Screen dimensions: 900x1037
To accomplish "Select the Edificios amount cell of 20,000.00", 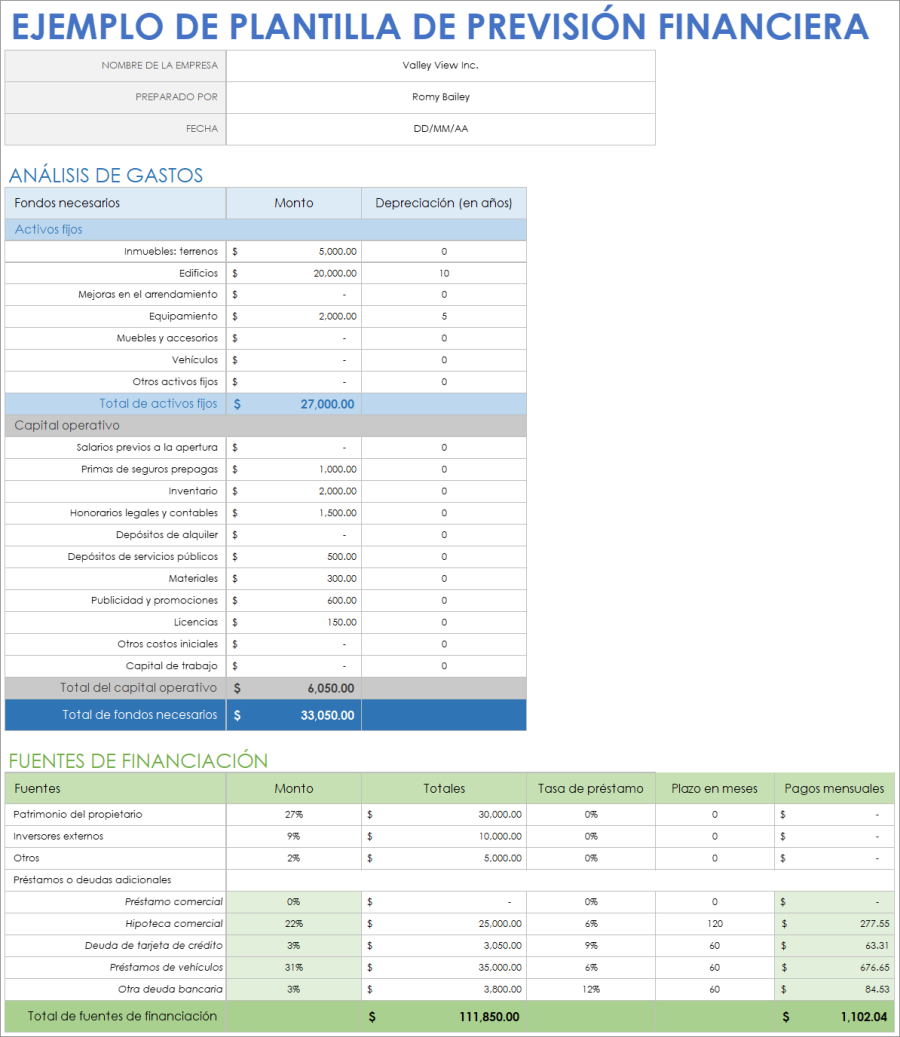I will (295, 273).
